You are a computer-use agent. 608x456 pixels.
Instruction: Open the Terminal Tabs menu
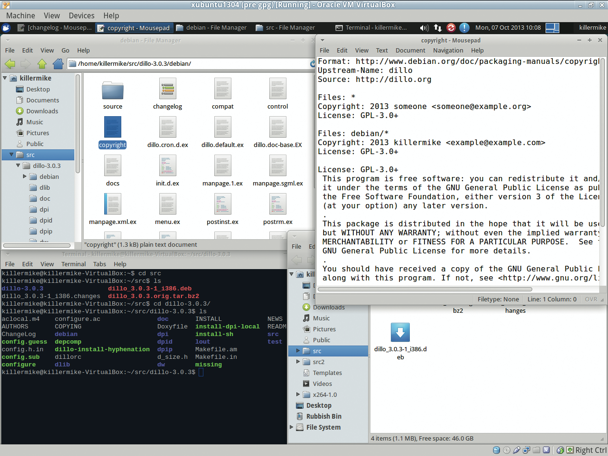click(99, 264)
